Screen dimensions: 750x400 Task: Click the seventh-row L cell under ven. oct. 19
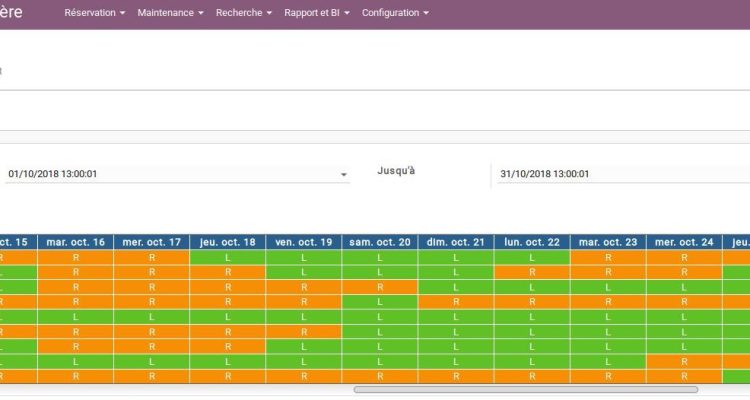pos(304,346)
